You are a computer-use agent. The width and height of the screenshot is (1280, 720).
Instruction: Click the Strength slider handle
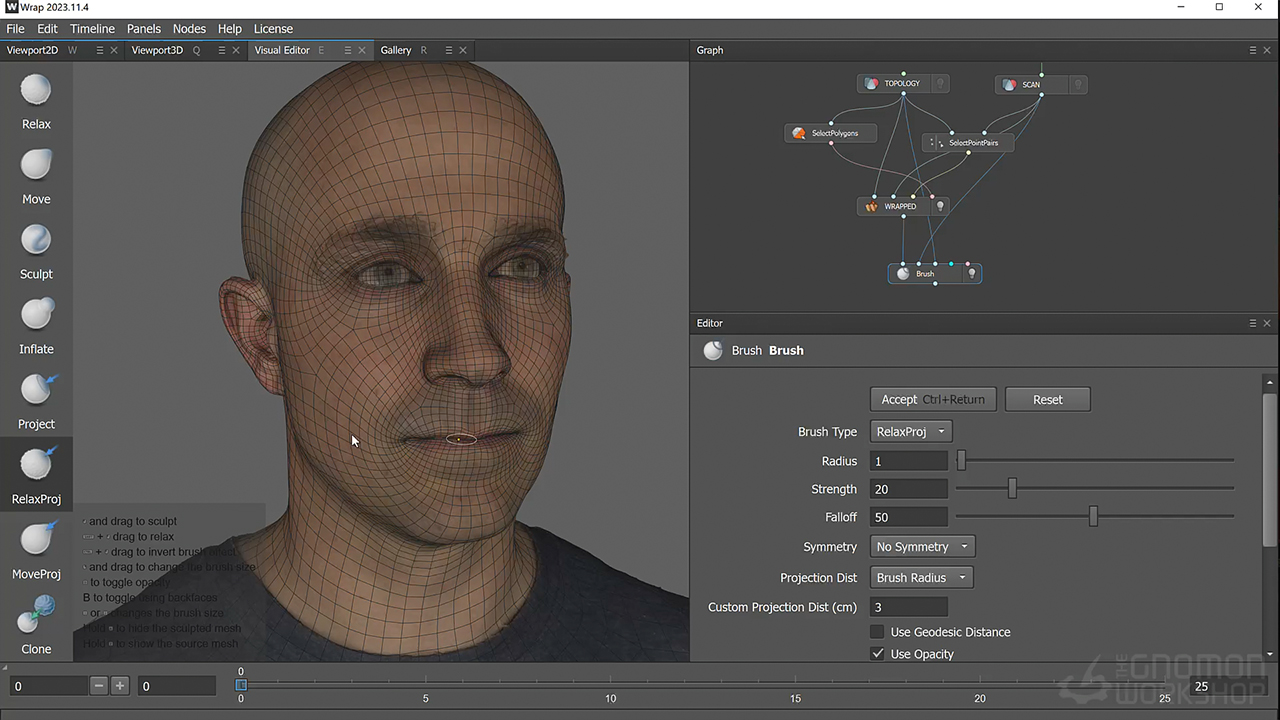pyautogui.click(x=1012, y=489)
